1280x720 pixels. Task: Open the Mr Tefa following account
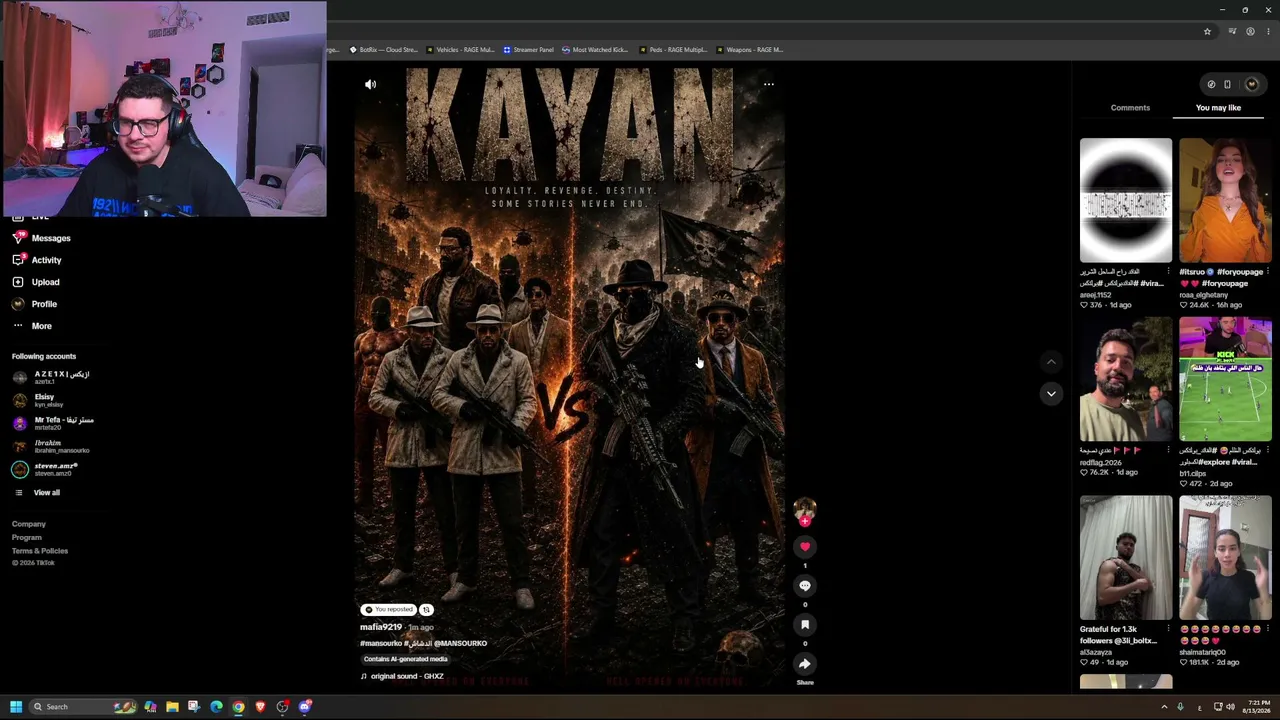(53, 423)
